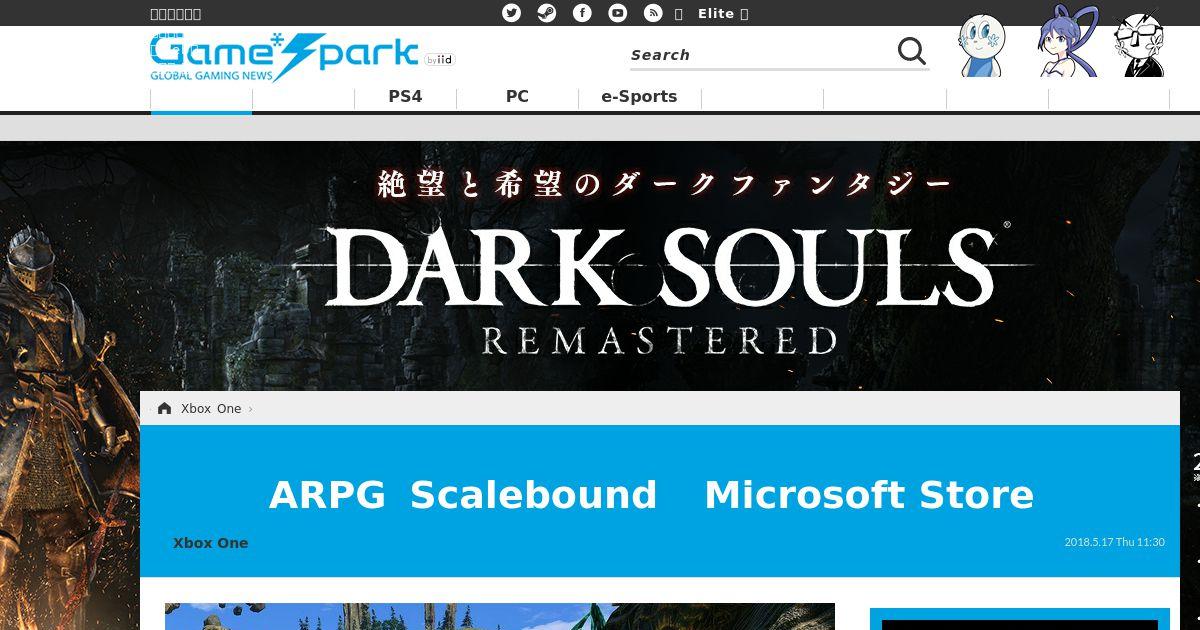Image resolution: width=1200 pixels, height=630 pixels.
Task: Click the home icon in breadcrumb
Action: coord(164,408)
